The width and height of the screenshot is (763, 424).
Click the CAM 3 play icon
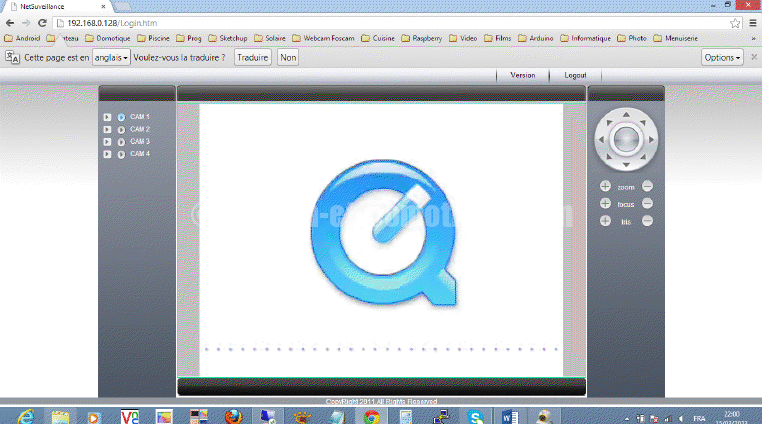click(x=107, y=142)
